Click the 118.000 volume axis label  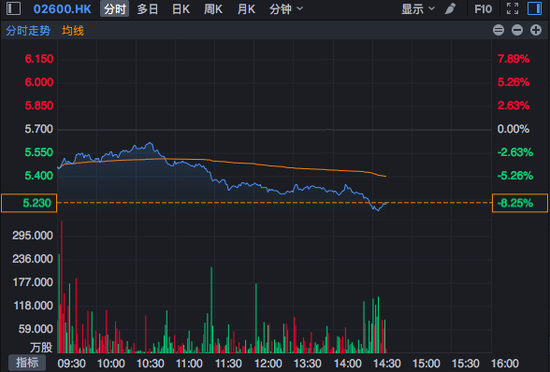(x=33, y=306)
